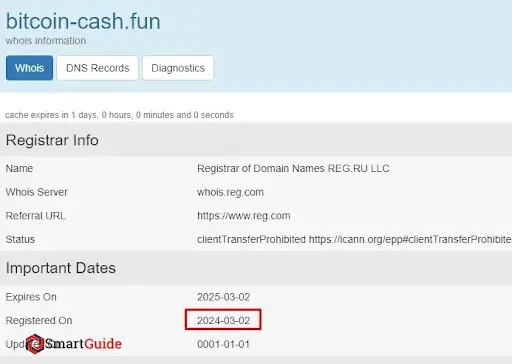Click the 'Status' label
This screenshot has width=512, height=364.
20,239
